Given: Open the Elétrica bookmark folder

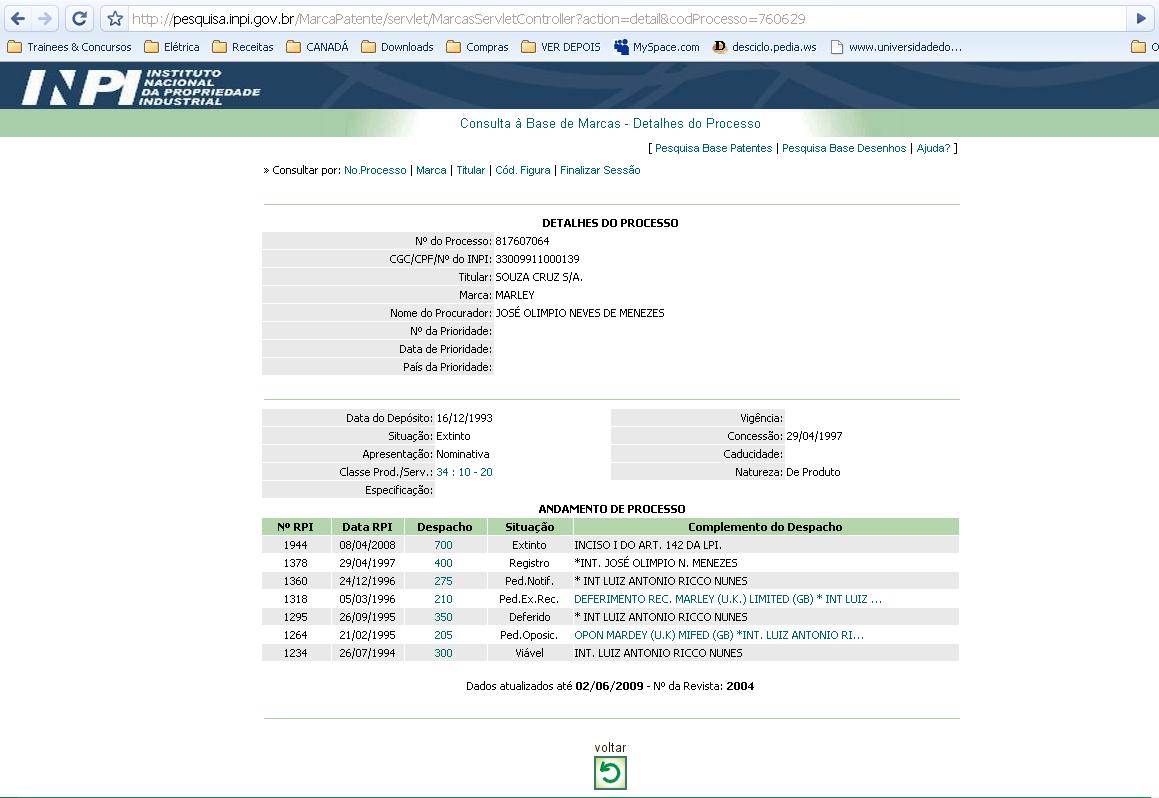Looking at the screenshot, I should click(171, 47).
